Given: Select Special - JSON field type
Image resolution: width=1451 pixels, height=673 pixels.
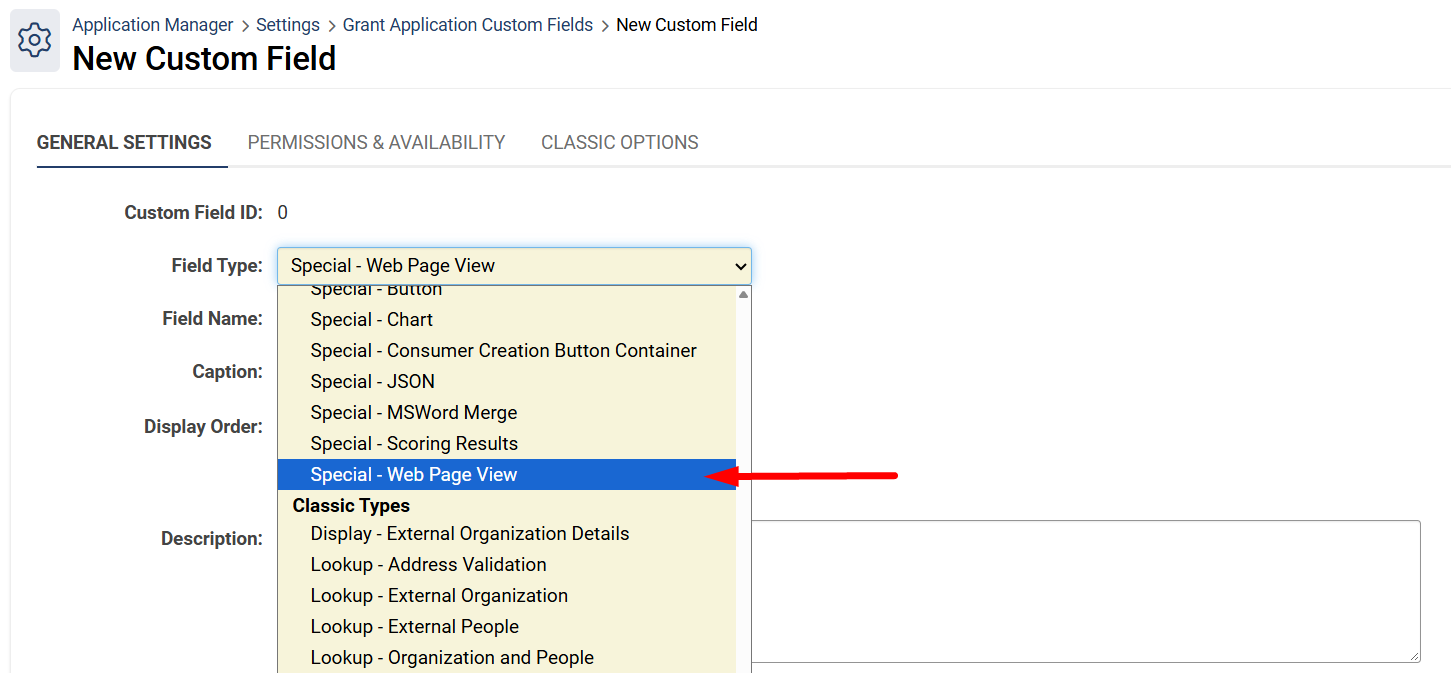Looking at the screenshot, I should [507, 382].
